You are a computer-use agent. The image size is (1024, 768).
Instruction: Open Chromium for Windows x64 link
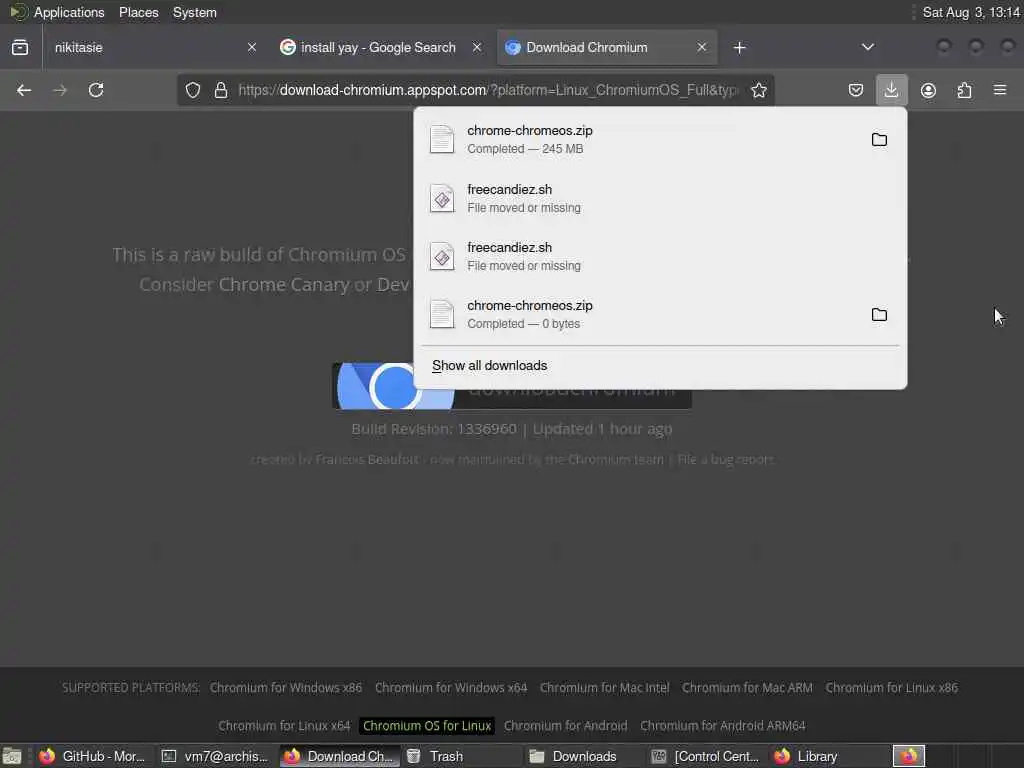click(451, 688)
